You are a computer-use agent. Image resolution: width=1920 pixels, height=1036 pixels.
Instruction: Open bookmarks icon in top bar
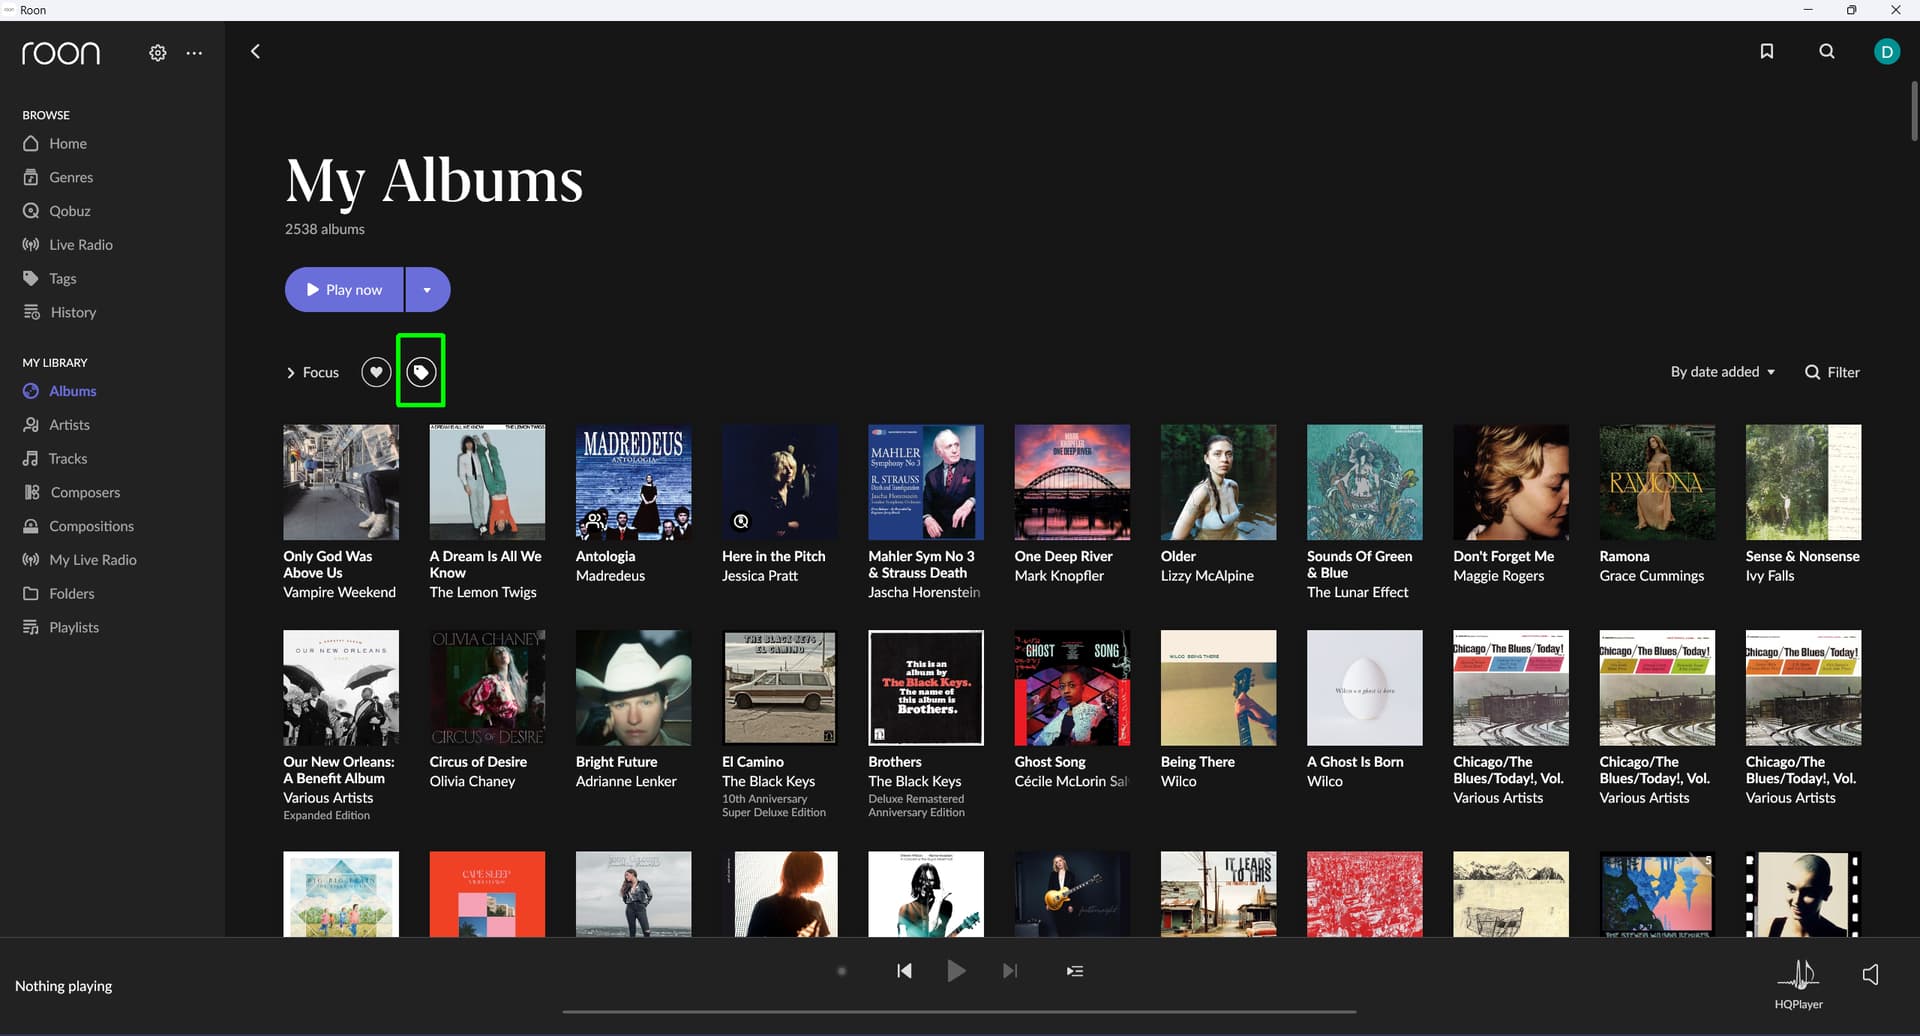(1767, 51)
